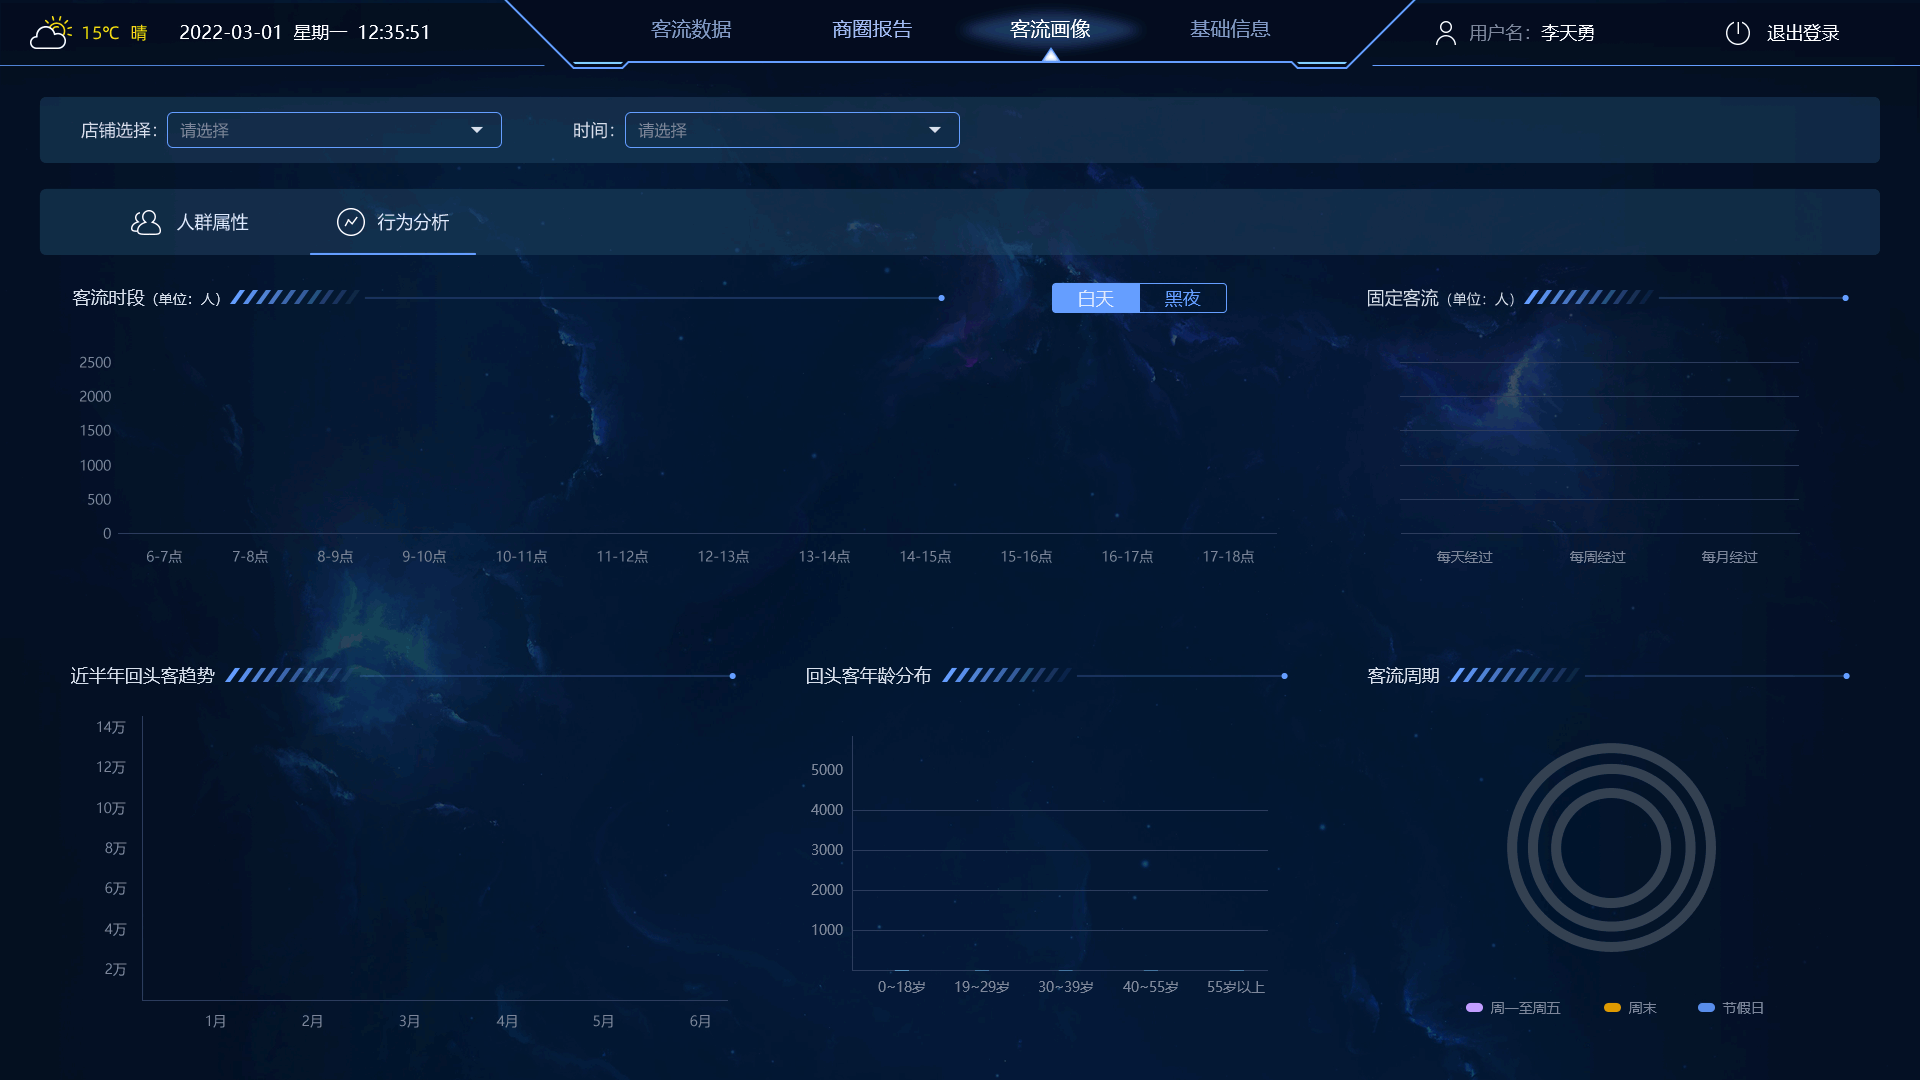Screen dimensions: 1920x1080
Task: Toggle the 周末 orange legend marker
Action: click(1612, 1008)
